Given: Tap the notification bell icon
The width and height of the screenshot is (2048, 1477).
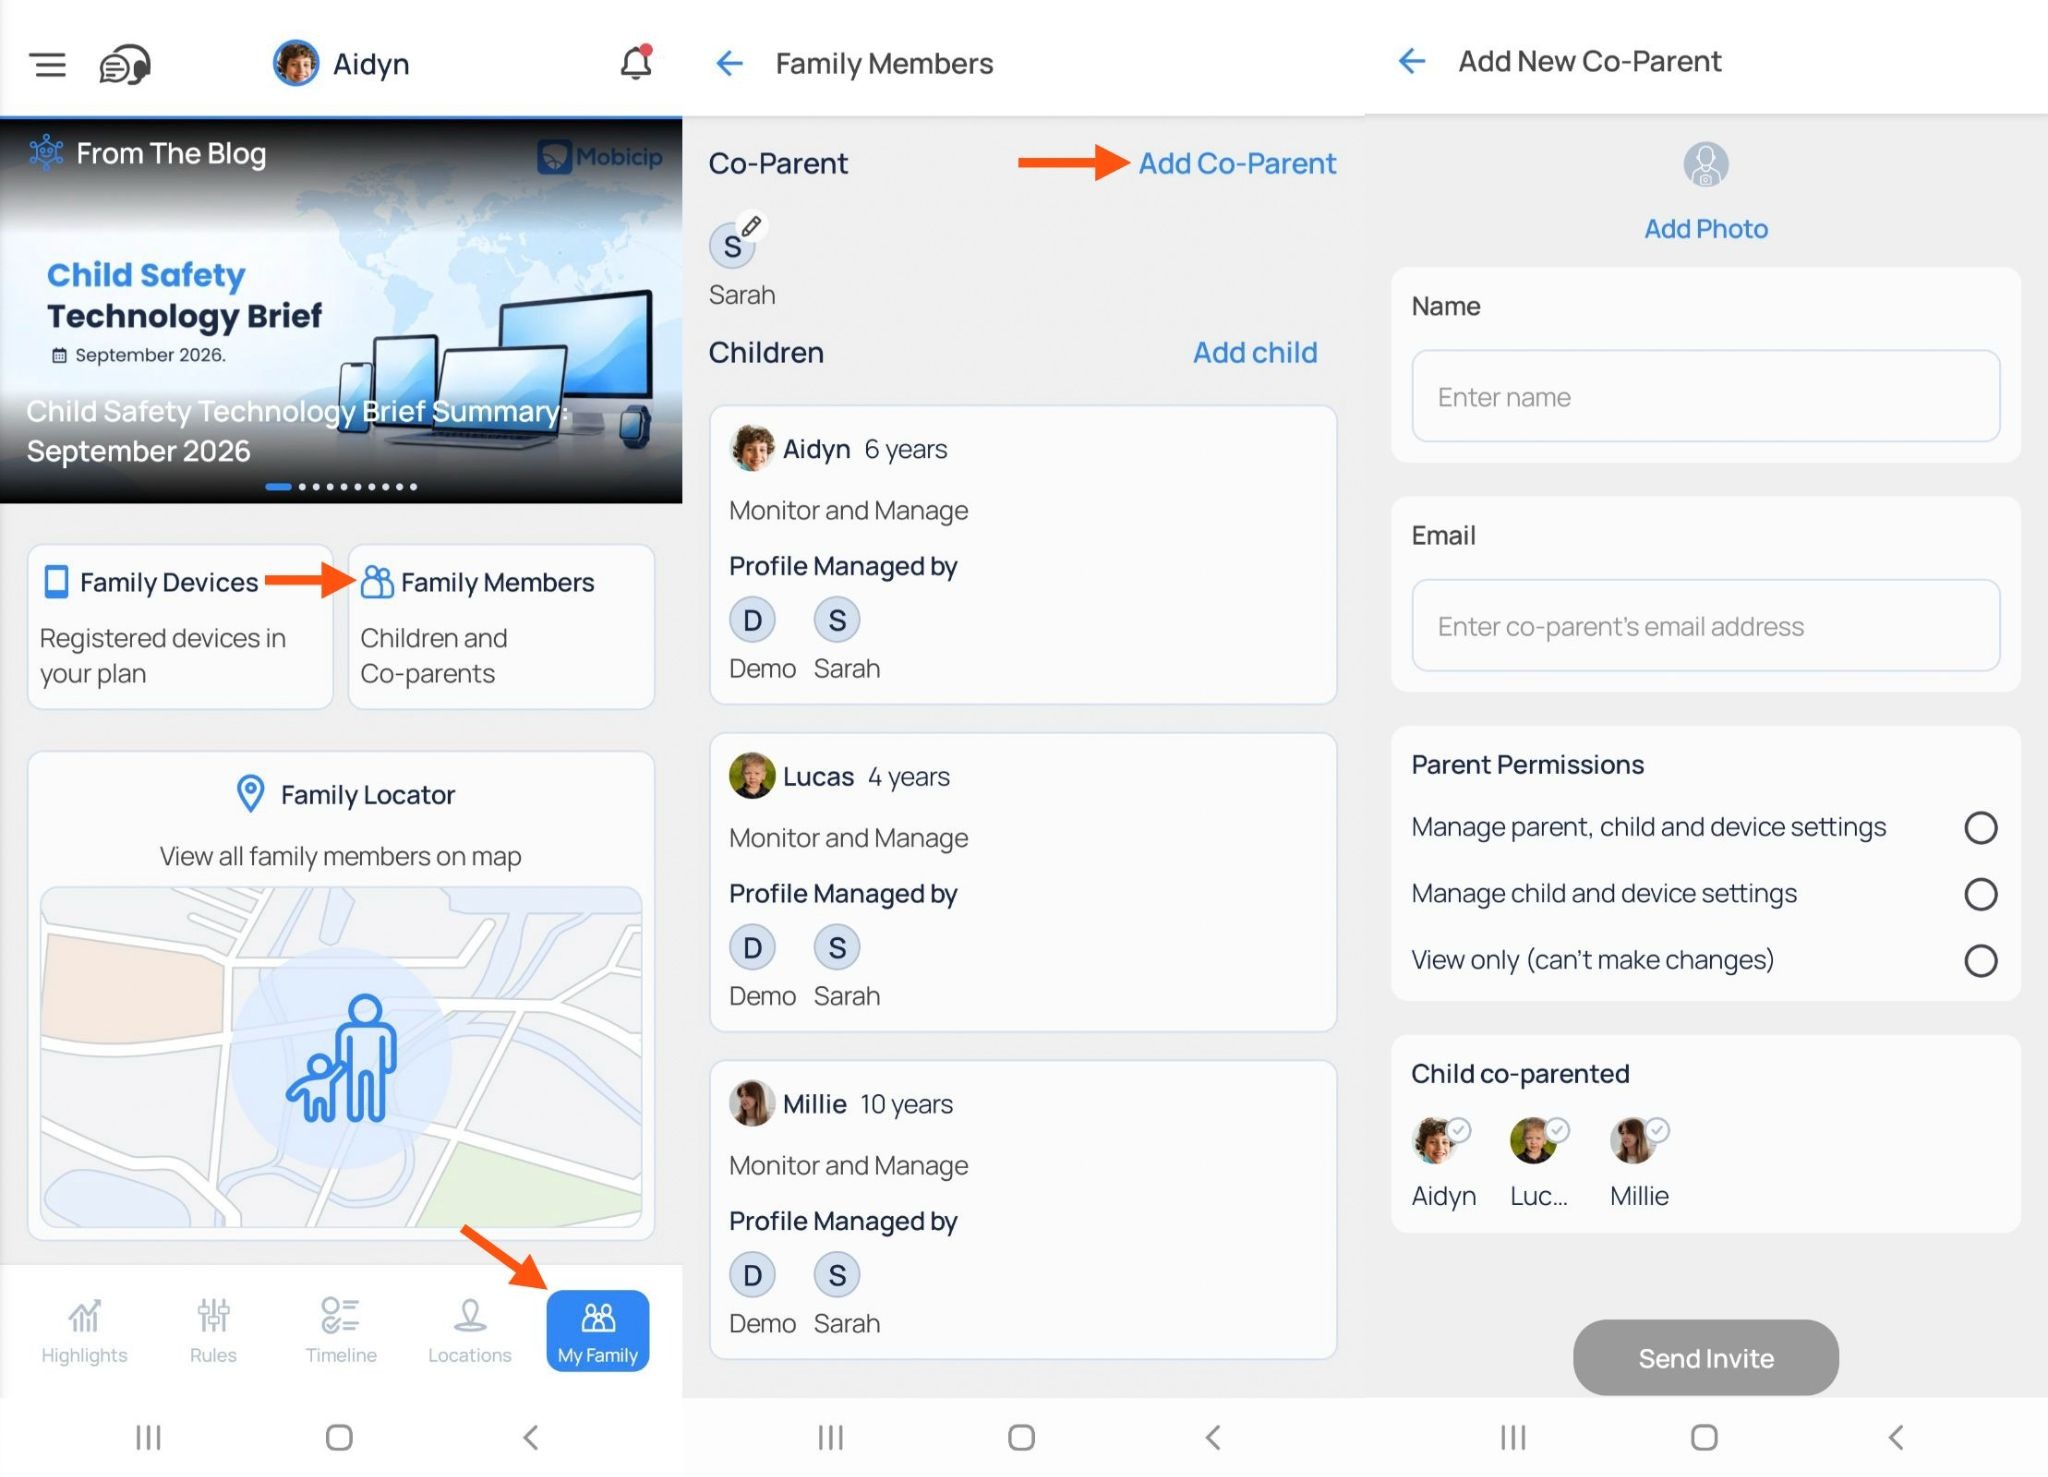Looking at the screenshot, I should click(636, 63).
